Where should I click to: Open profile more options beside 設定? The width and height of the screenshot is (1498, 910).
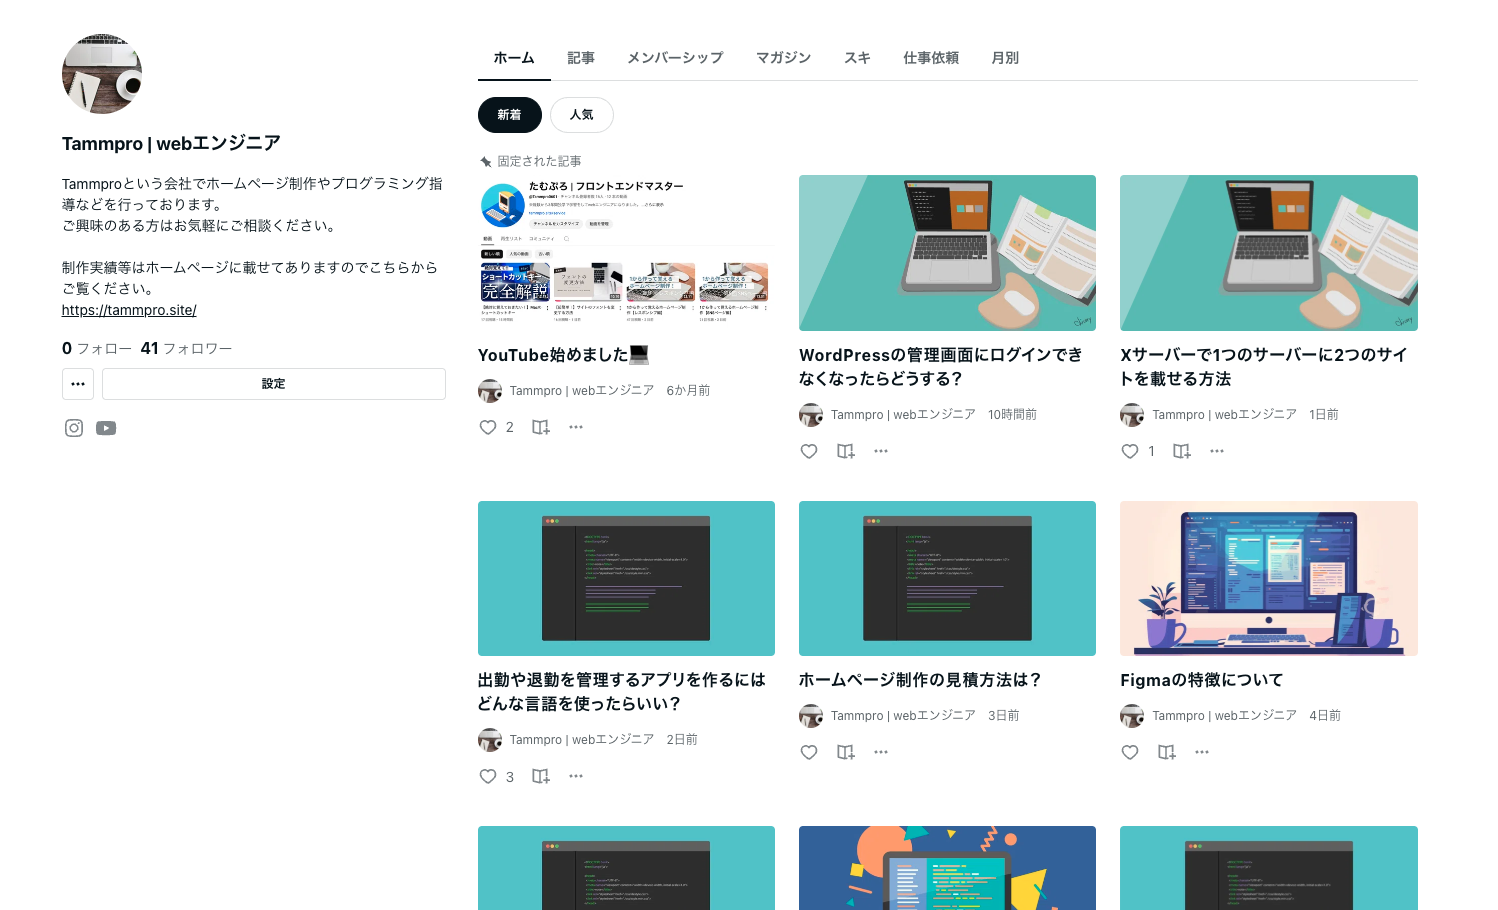(x=78, y=384)
